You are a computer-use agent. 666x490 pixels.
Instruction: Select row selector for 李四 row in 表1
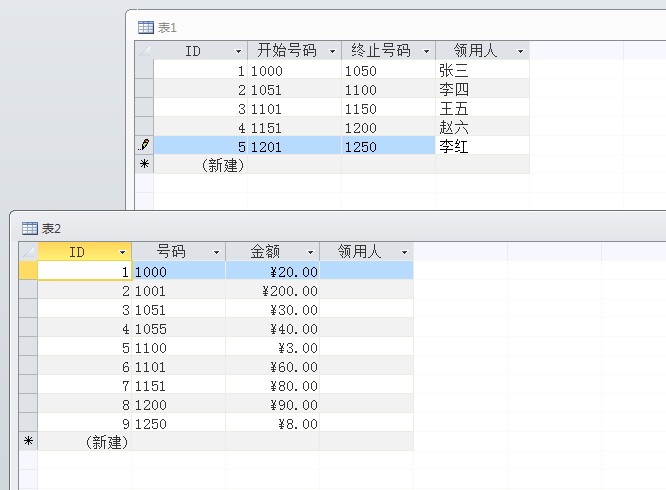[x=144, y=88]
